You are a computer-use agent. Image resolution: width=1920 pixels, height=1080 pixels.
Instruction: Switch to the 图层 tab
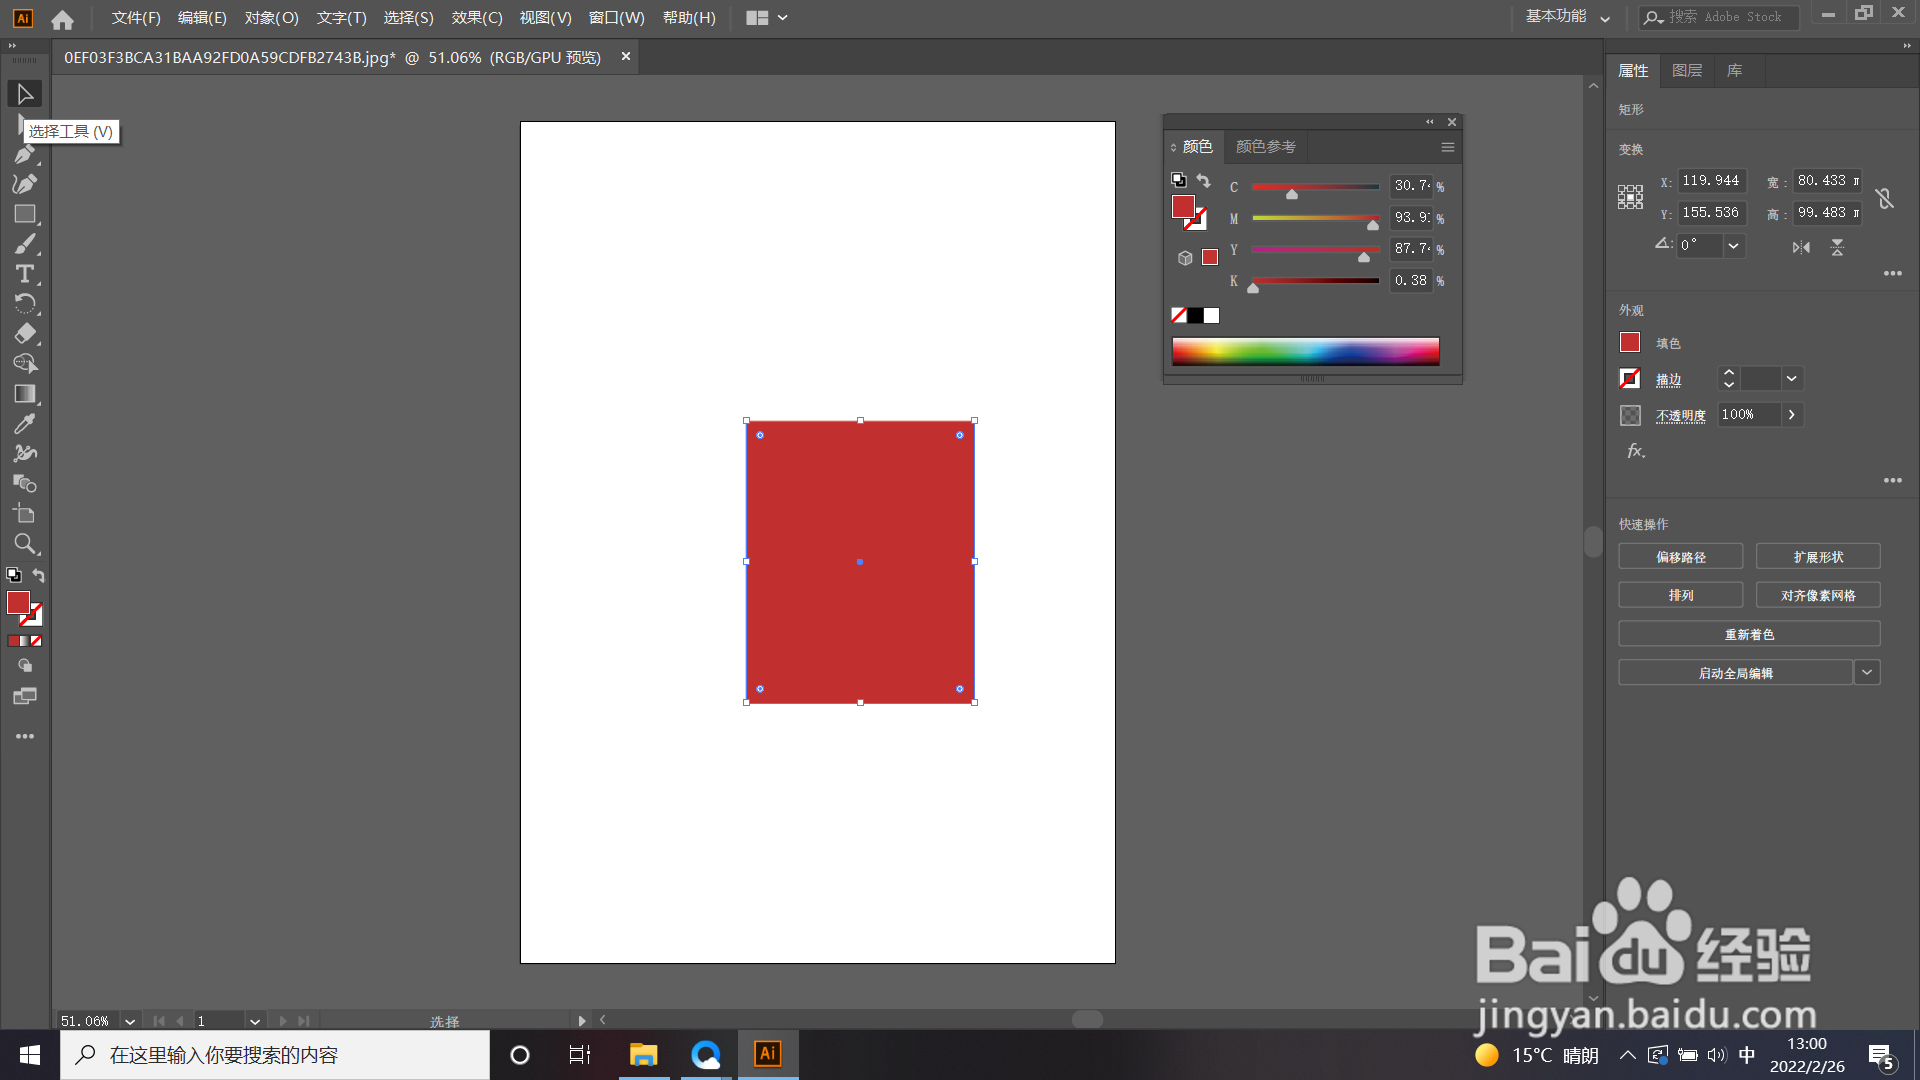1687,71
